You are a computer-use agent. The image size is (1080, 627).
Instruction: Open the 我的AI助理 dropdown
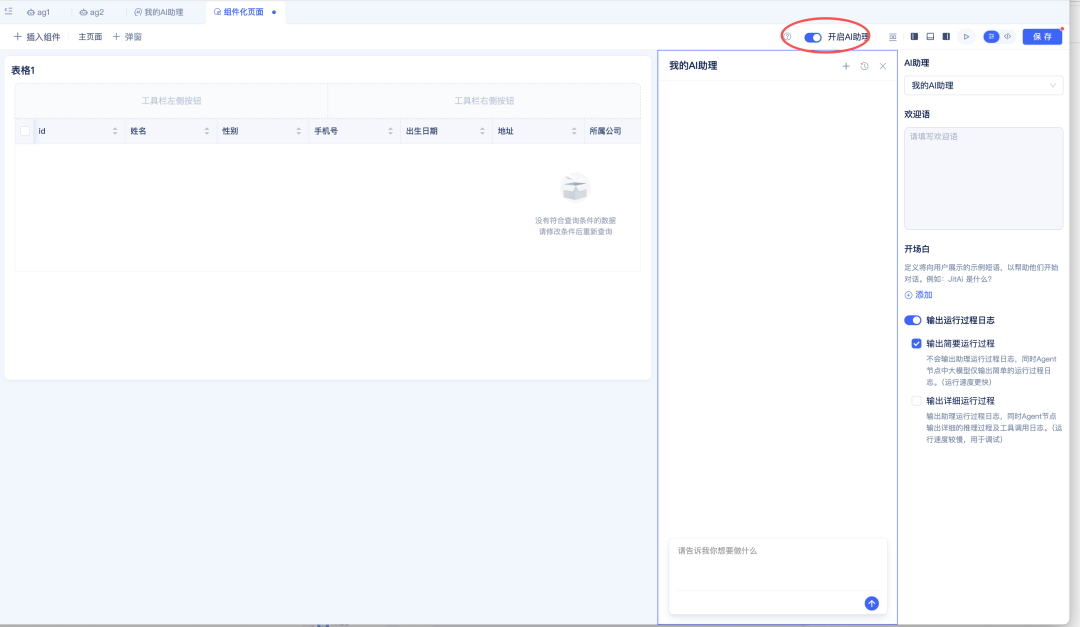(x=983, y=86)
